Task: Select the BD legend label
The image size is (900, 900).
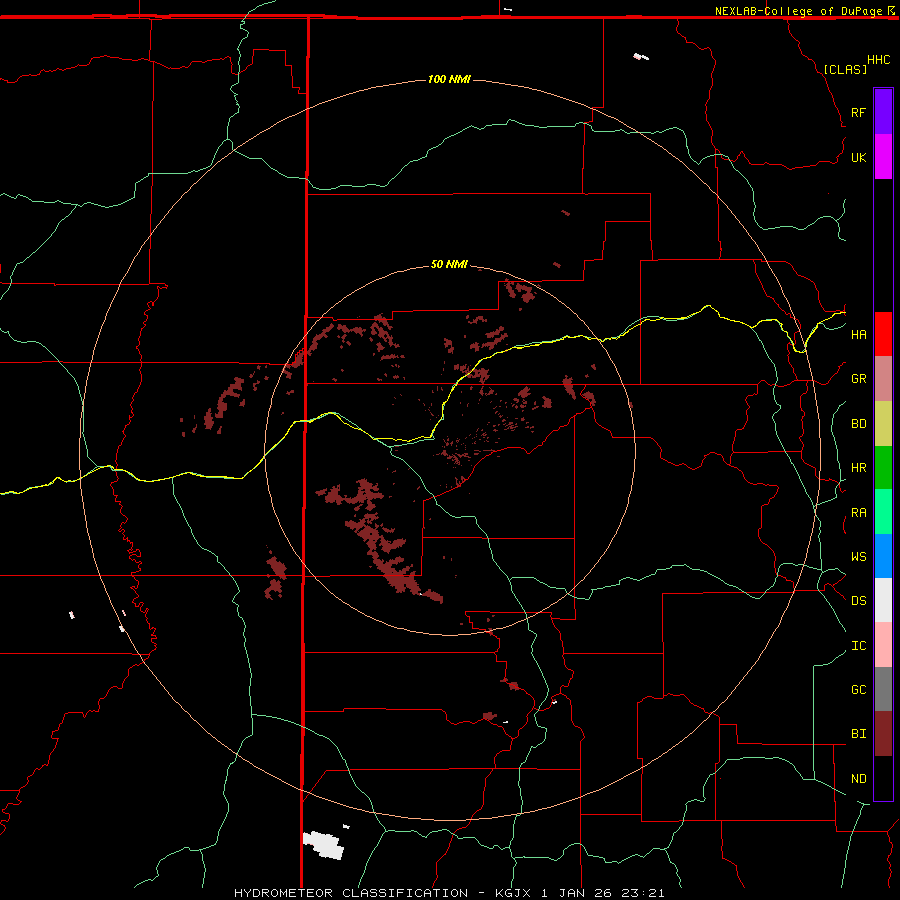Action: coord(858,424)
